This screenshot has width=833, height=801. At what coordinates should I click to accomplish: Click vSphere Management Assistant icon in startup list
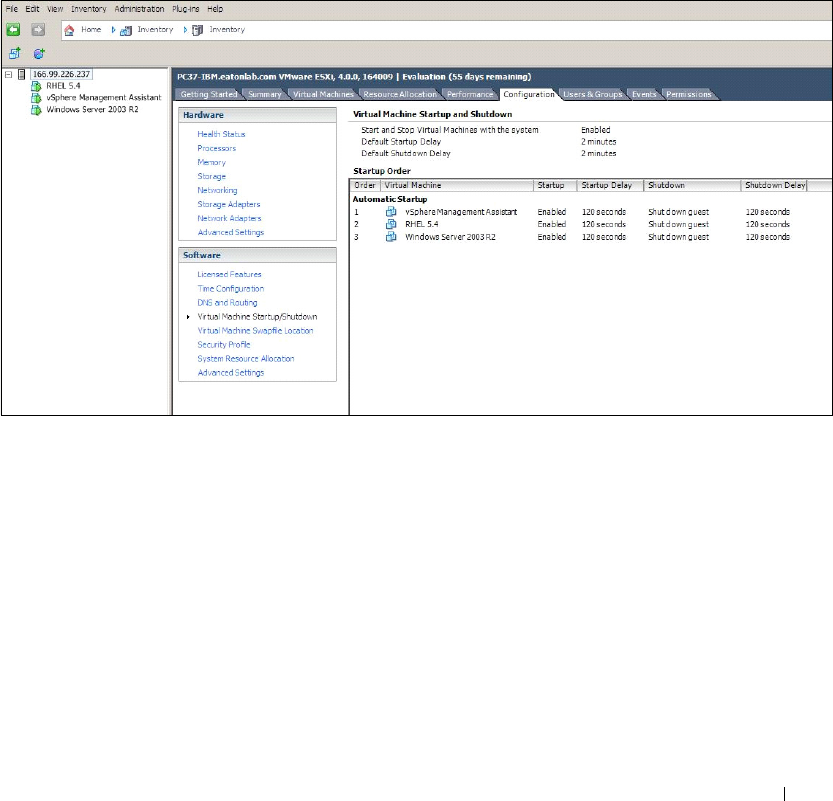391,212
